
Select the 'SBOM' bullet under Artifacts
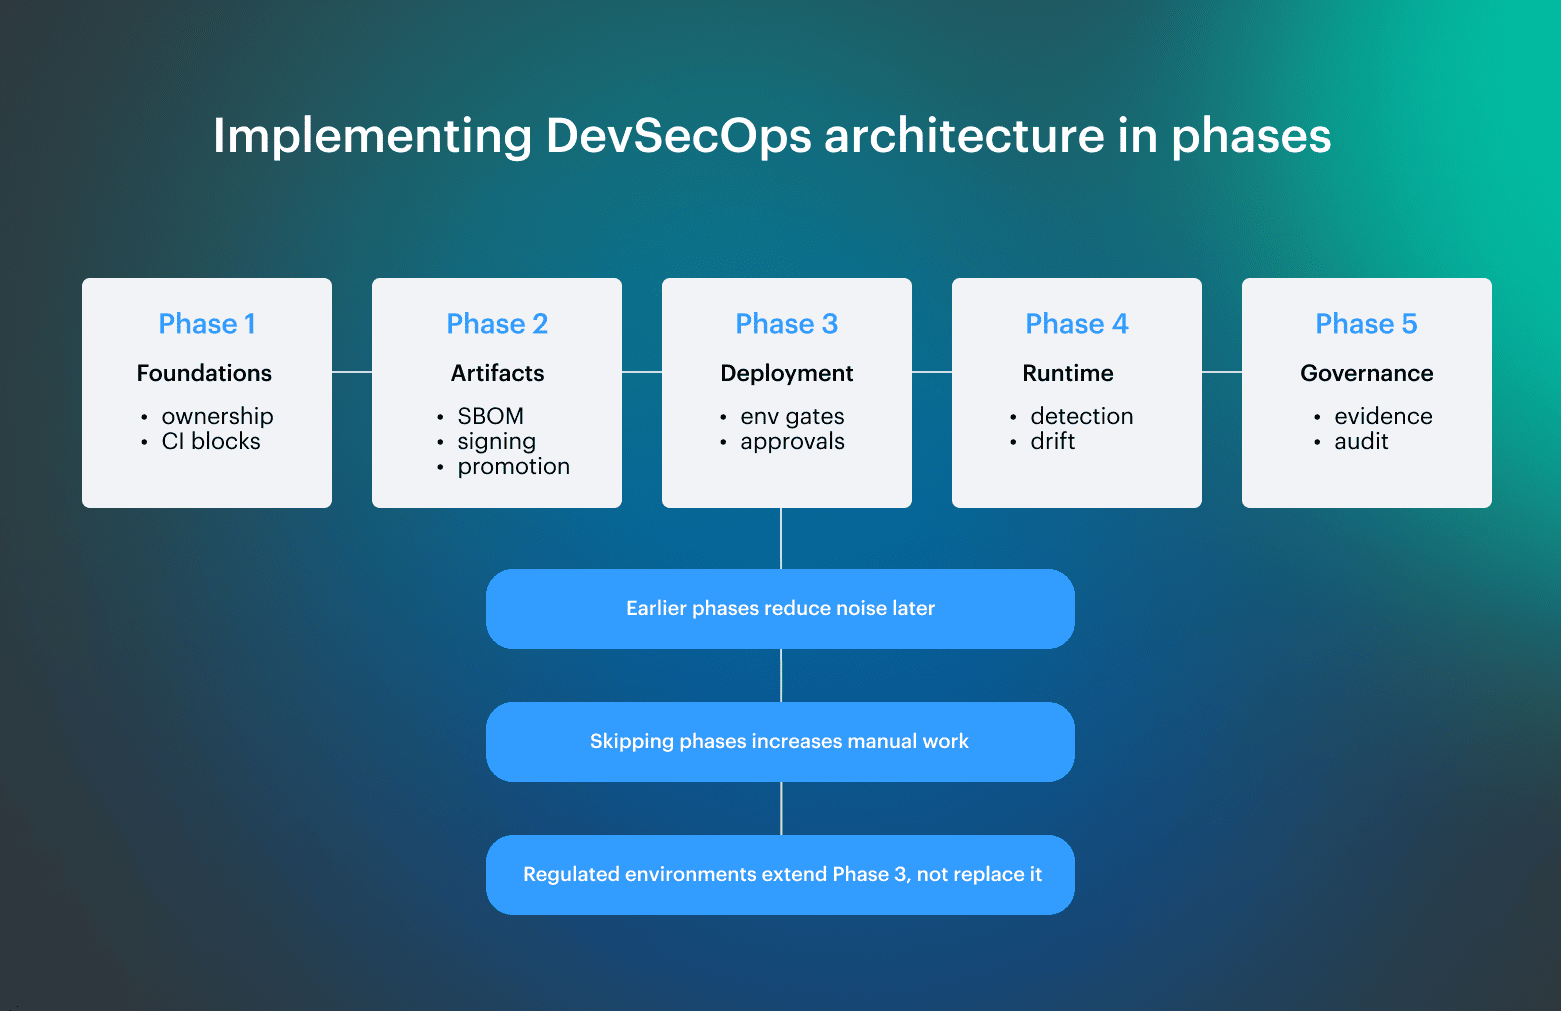click(489, 416)
